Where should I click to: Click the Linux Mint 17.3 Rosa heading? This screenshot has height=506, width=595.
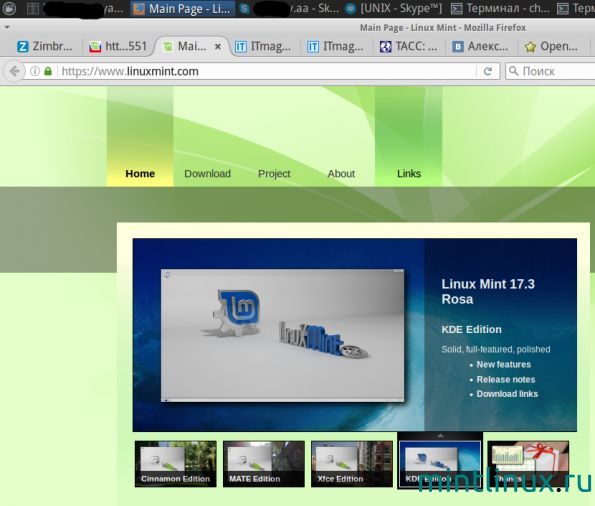488,292
